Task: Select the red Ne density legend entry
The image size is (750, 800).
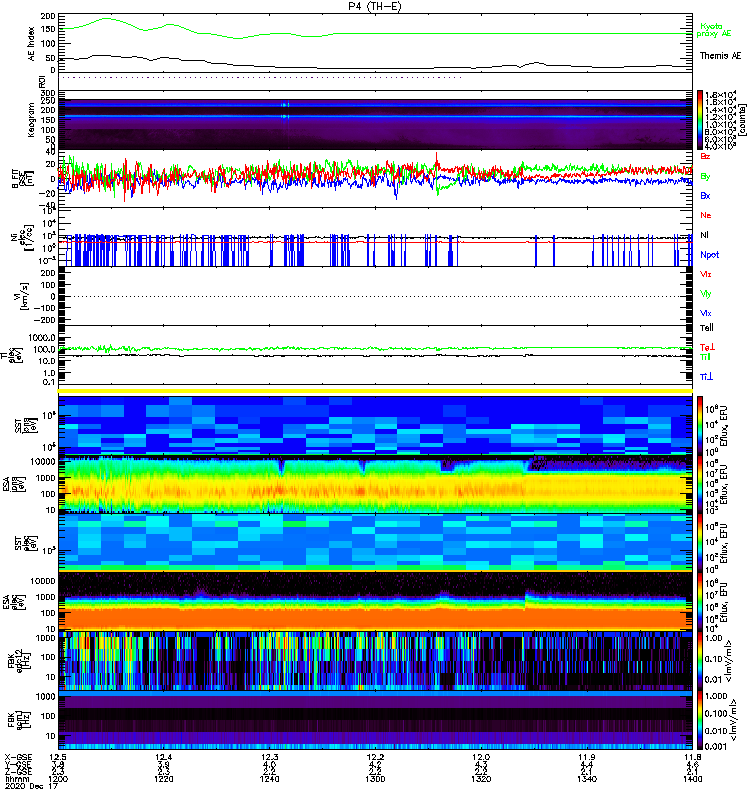Action: click(x=706, y=216)
